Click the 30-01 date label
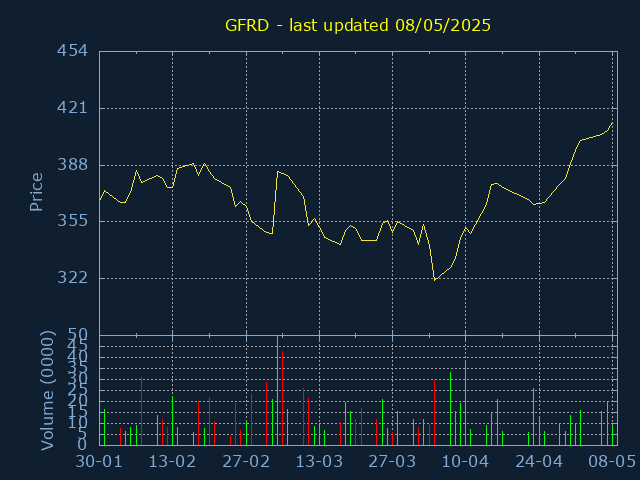This screenshot has height=480, width=640. coord(99,462)
